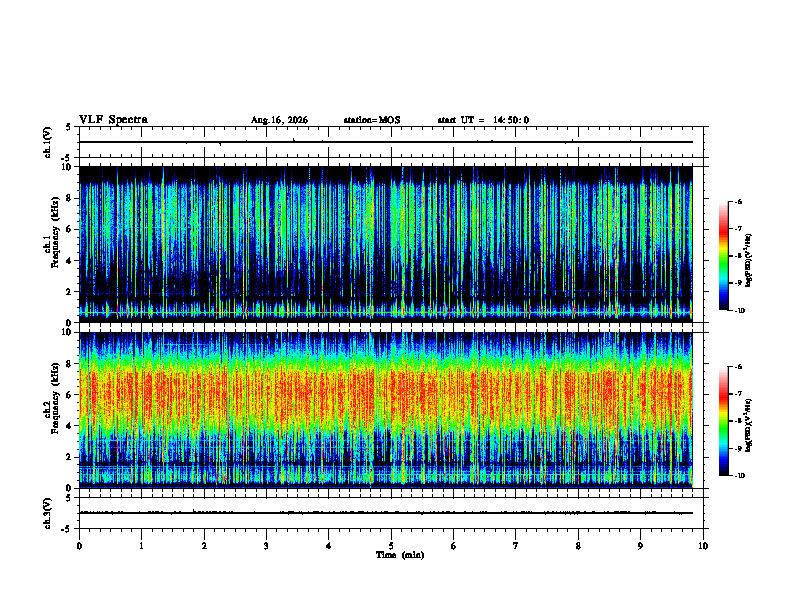Image resolution: width=792 pixels, height=612 pixels.
Task: Click the ch.3(V) waveform strip
Action: pos(391,513)
